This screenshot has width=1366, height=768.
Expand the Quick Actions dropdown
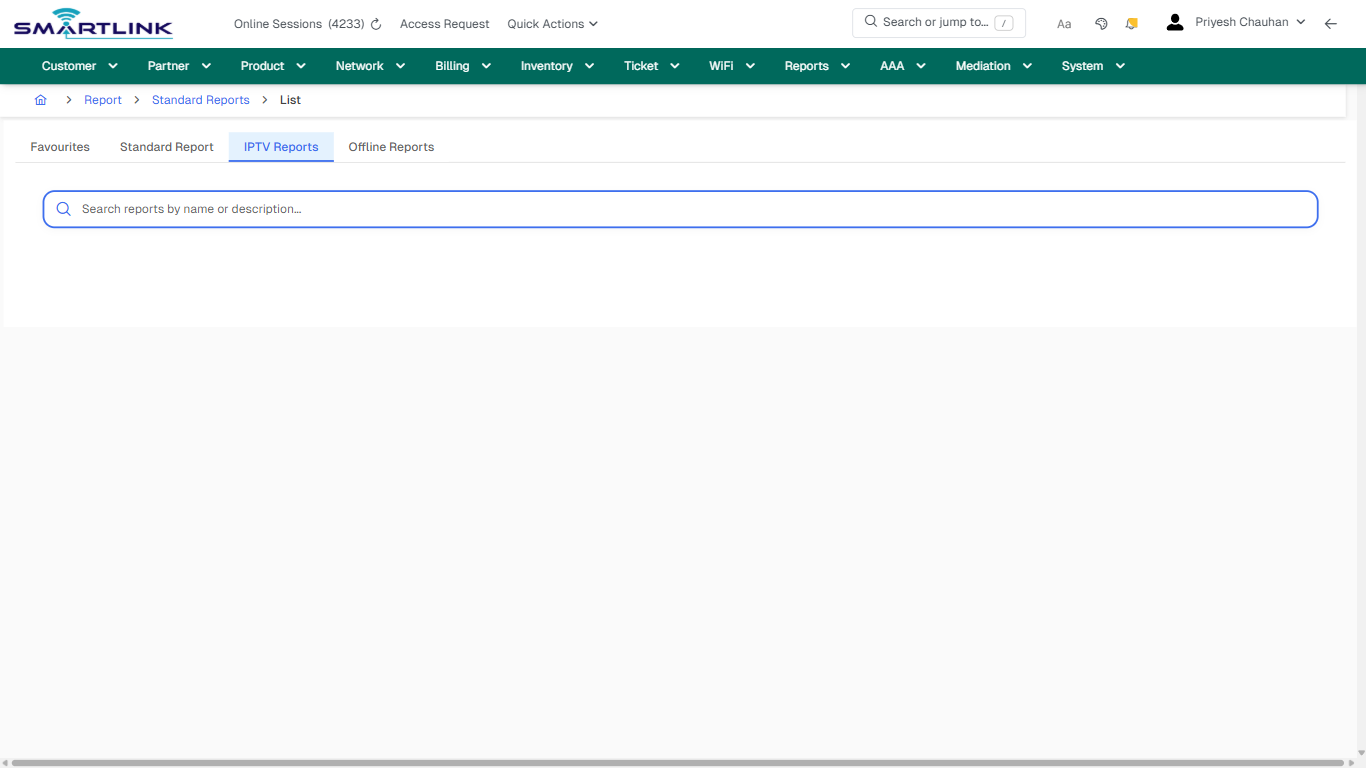click(551, 23)
